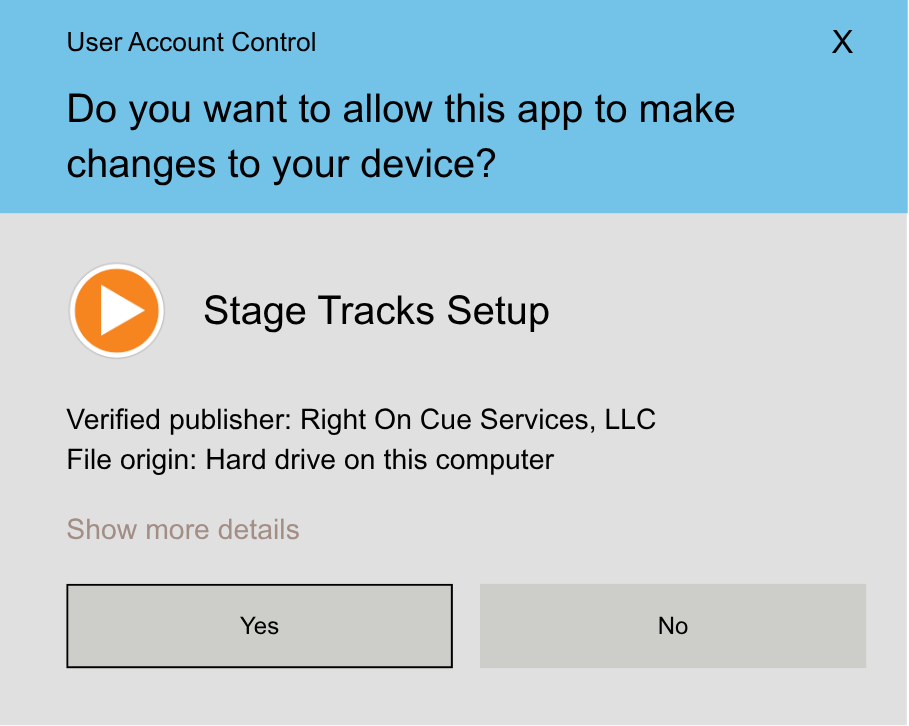
Task: Click "Hard drive on this computer" text
Action: (x=380, y=460)
